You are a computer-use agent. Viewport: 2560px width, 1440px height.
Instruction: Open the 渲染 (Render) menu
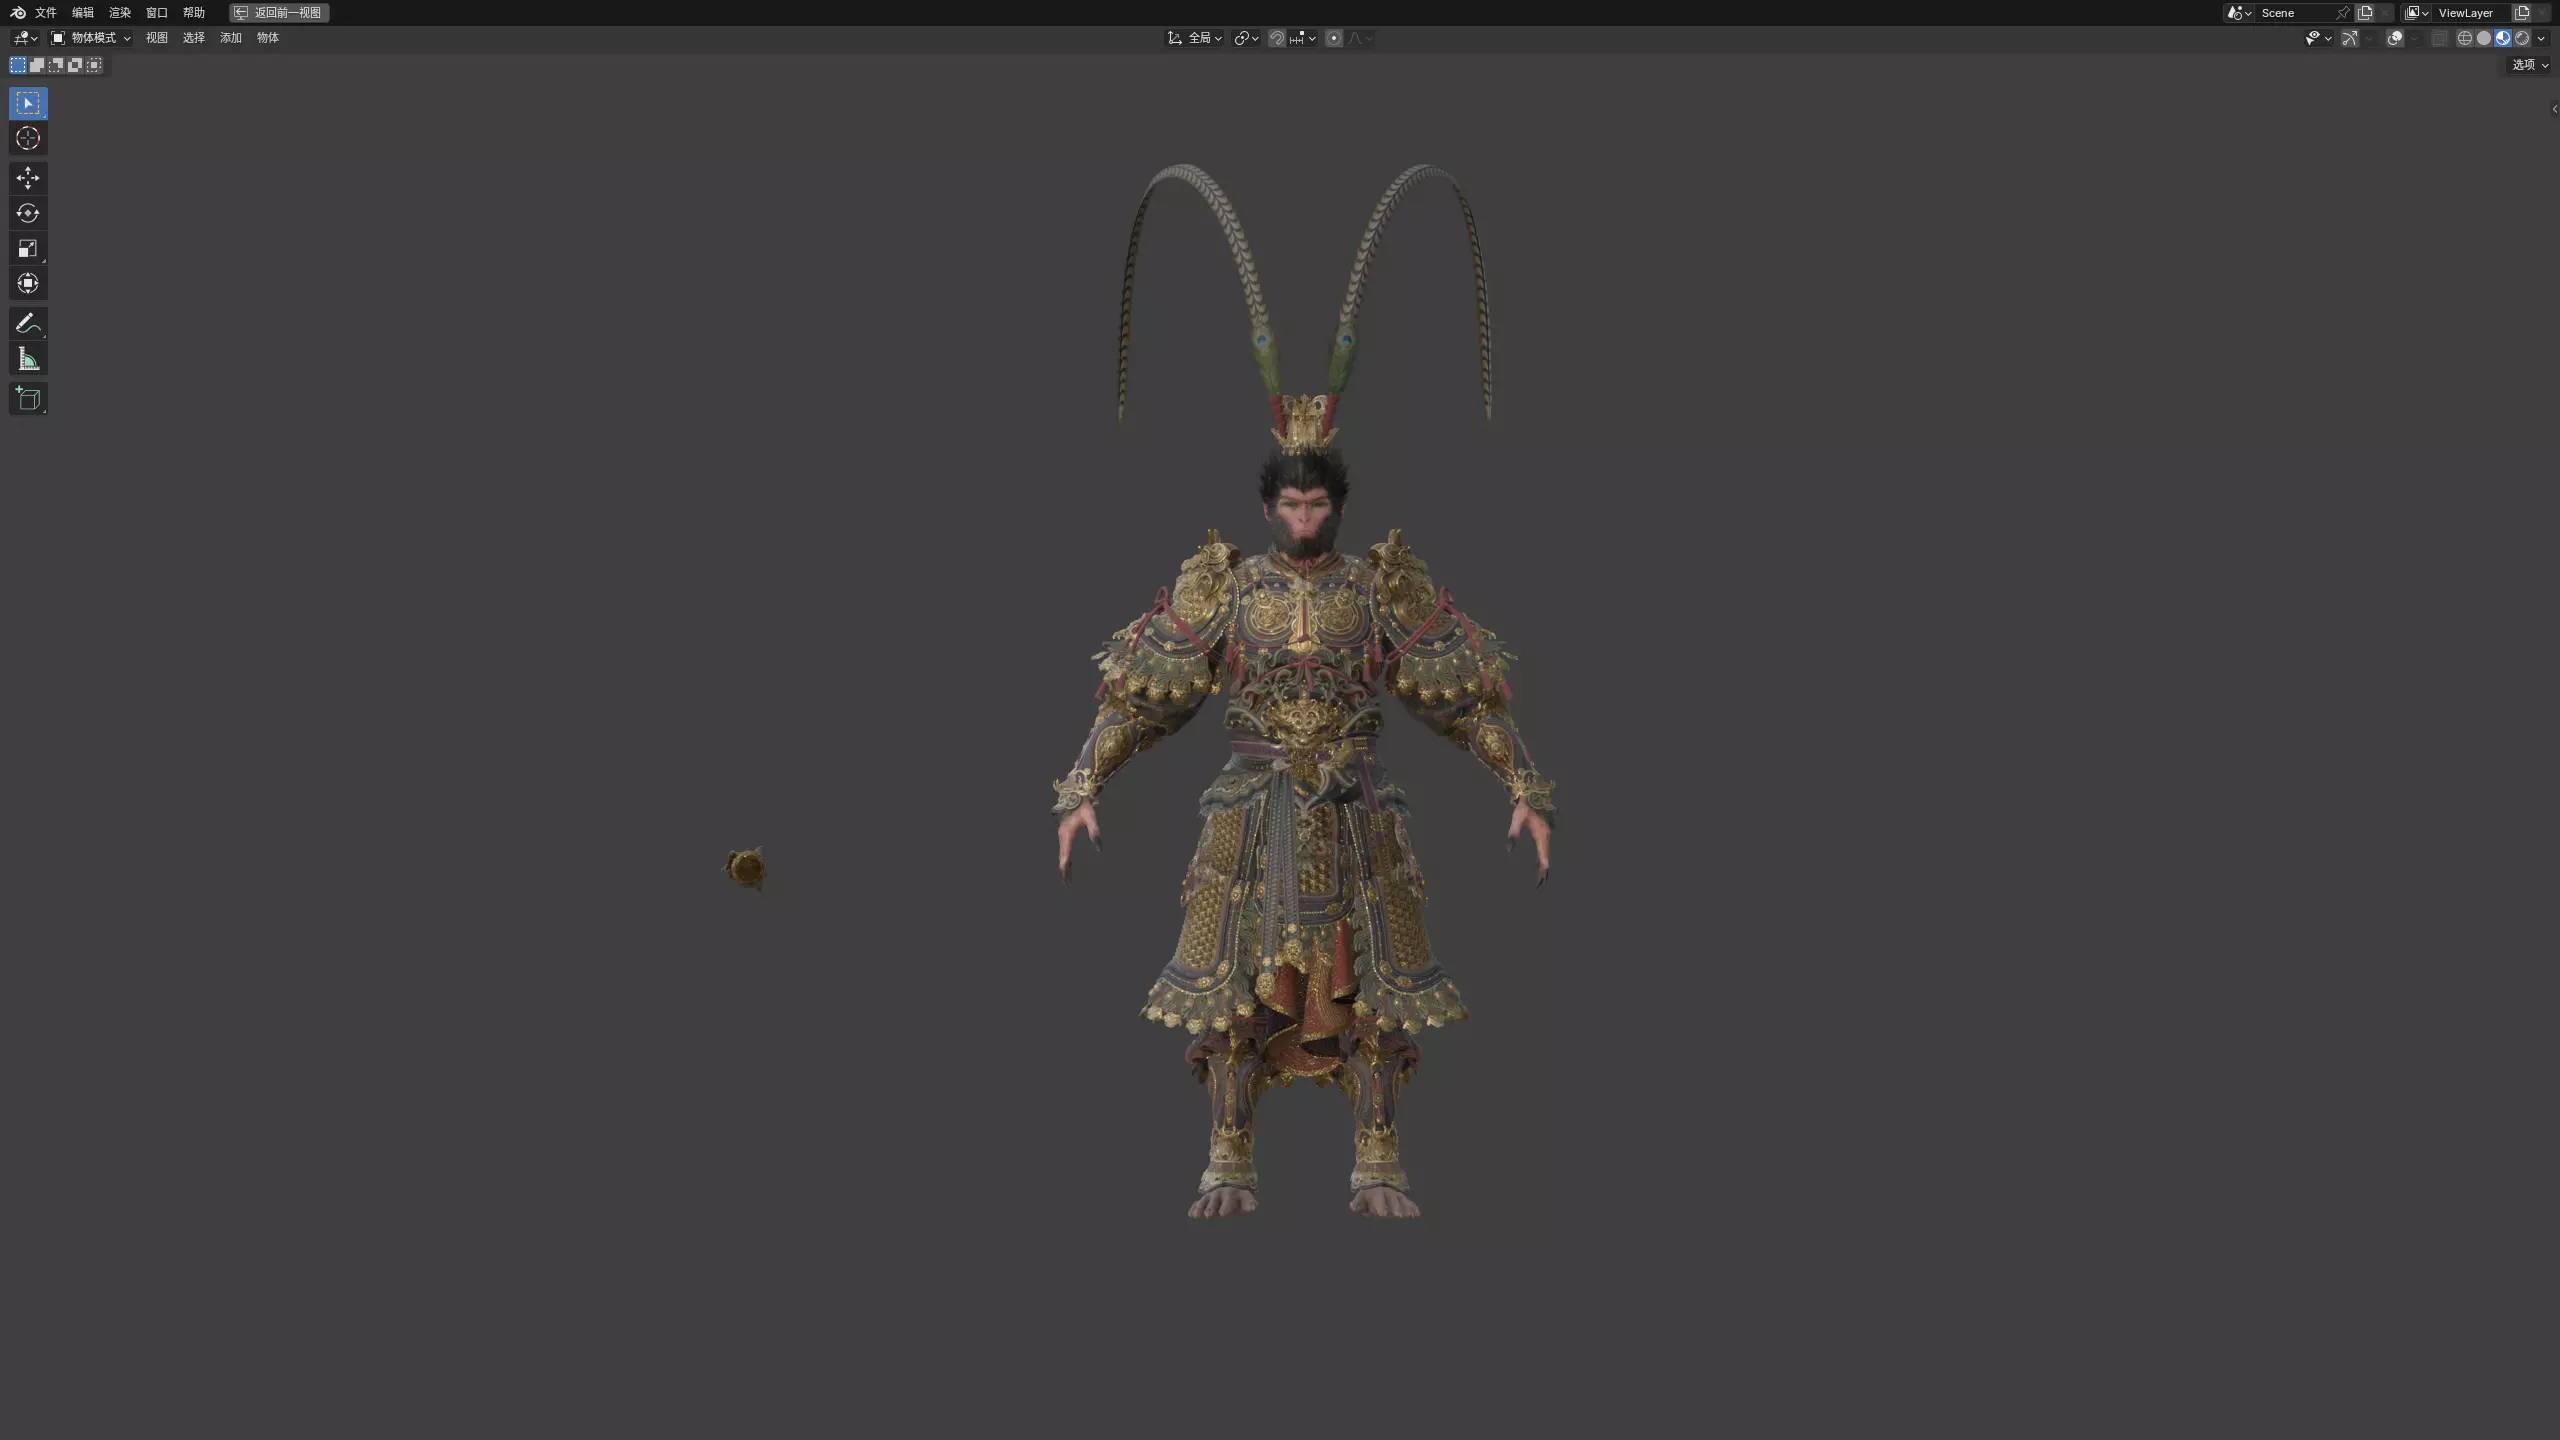point(120,13)
